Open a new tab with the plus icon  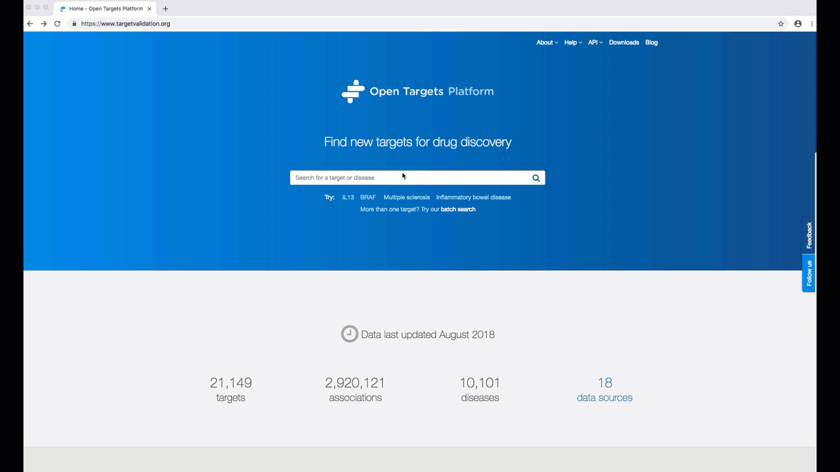click(x=166, y=9)
